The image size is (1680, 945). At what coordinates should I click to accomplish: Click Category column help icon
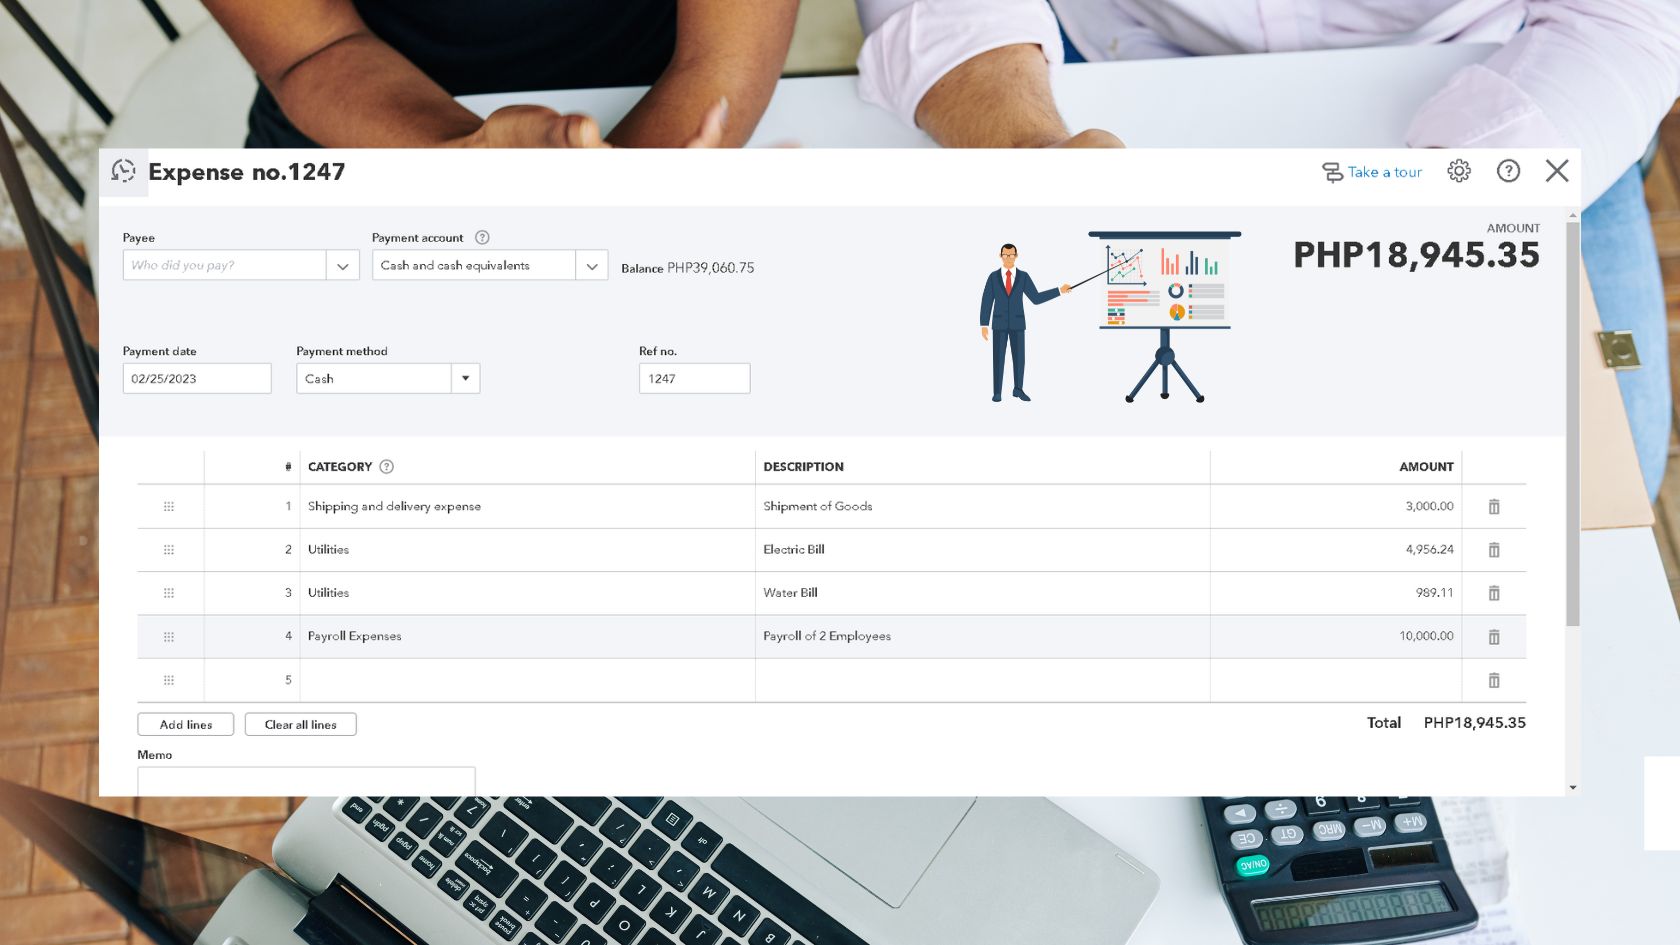pos(387,466)
